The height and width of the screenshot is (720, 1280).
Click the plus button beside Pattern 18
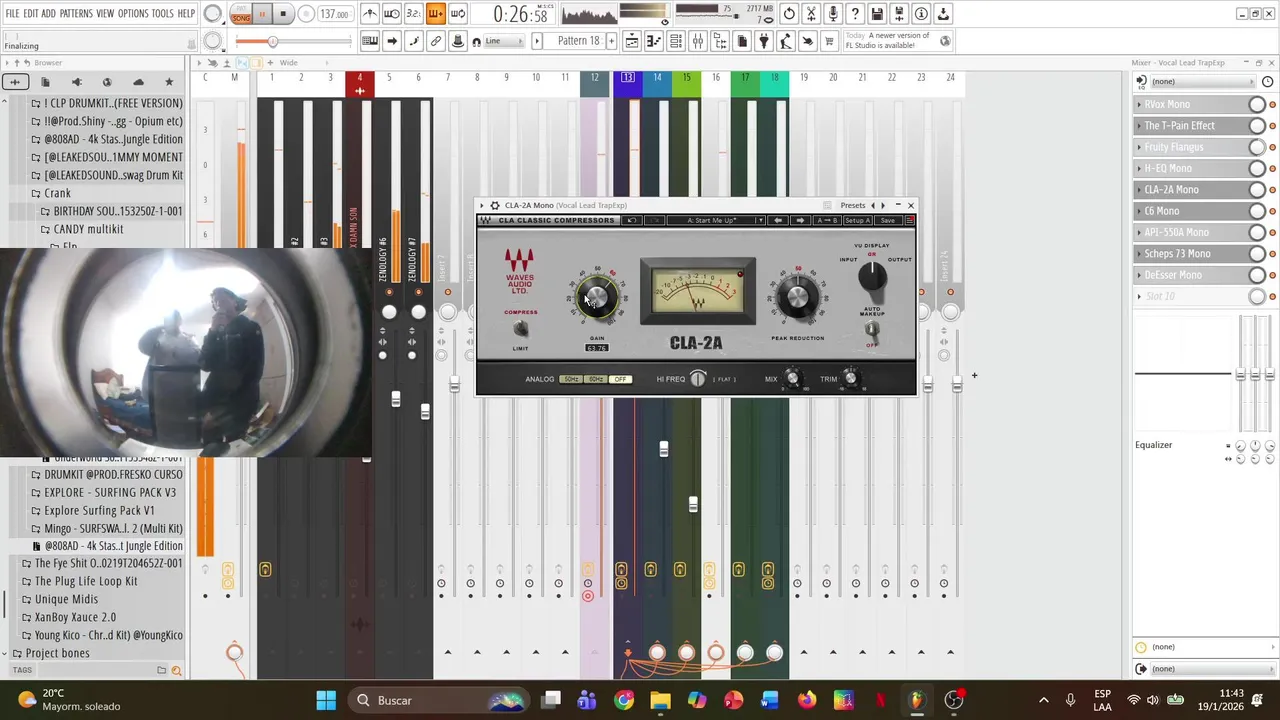point(610,41)
